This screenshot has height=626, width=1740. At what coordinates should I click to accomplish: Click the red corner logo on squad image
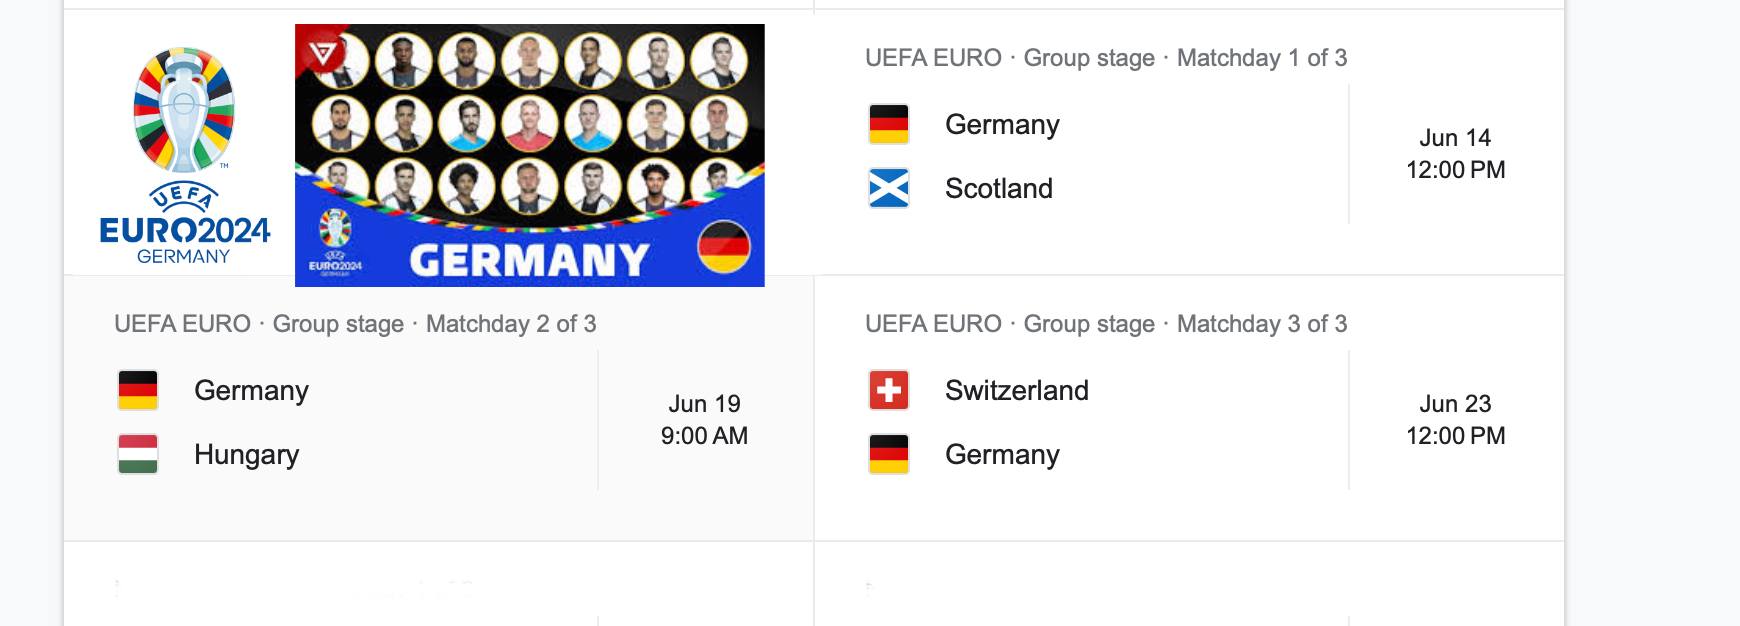[321, 50]
